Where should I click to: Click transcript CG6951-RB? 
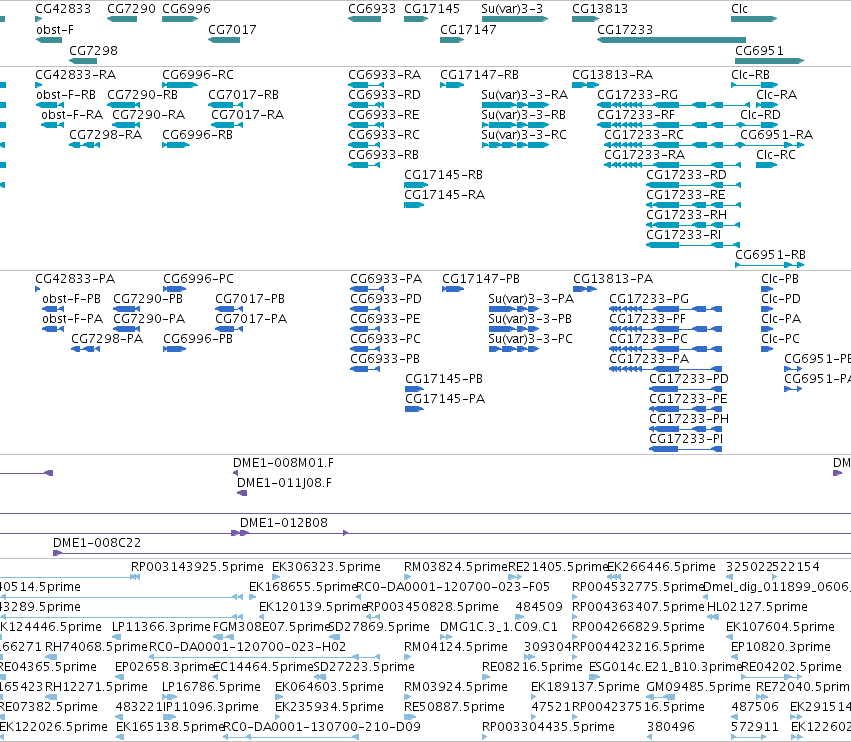pos(770,255)
